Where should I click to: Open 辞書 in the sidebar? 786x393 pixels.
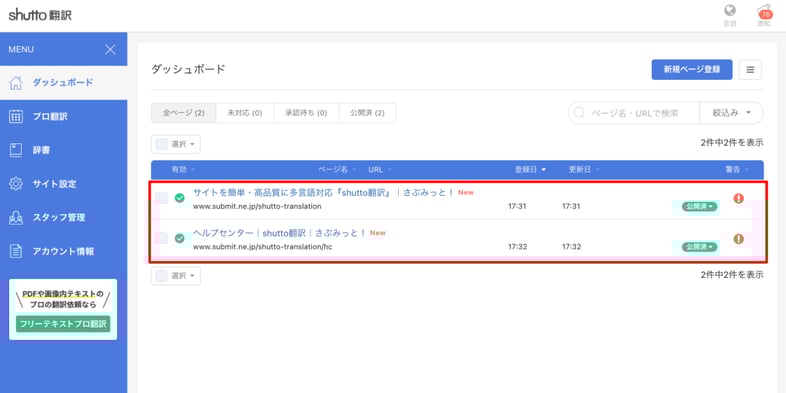pos(64,150)
